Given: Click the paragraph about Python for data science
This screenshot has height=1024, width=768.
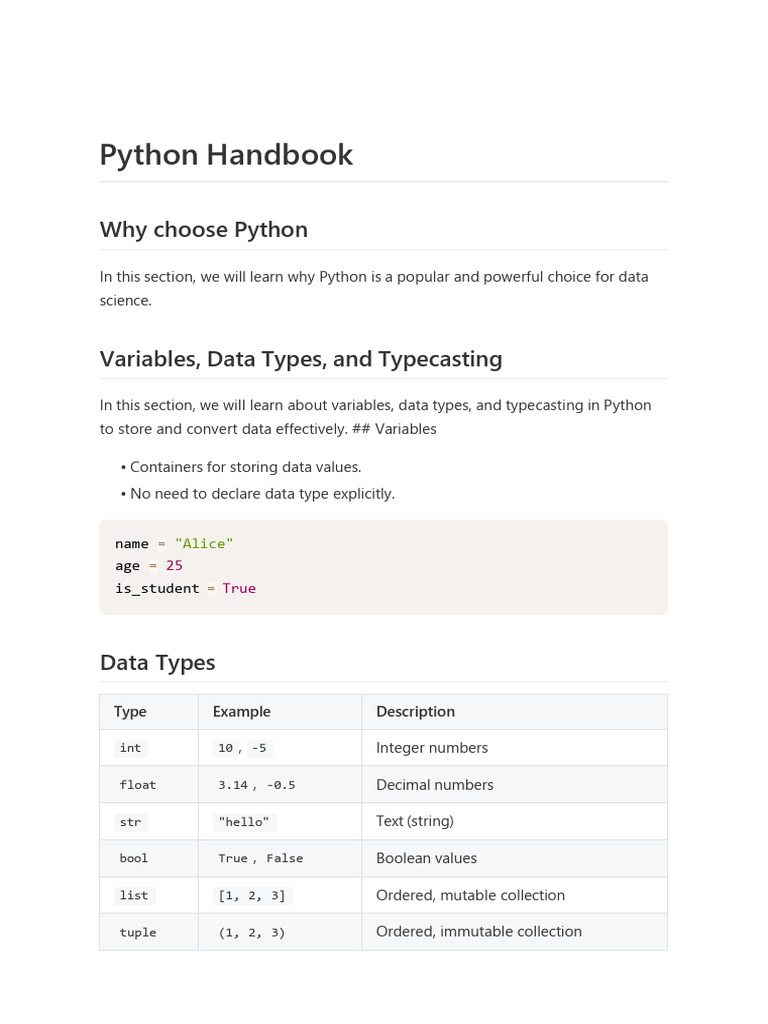Looking at the screenshot, I should click(374, 289).
